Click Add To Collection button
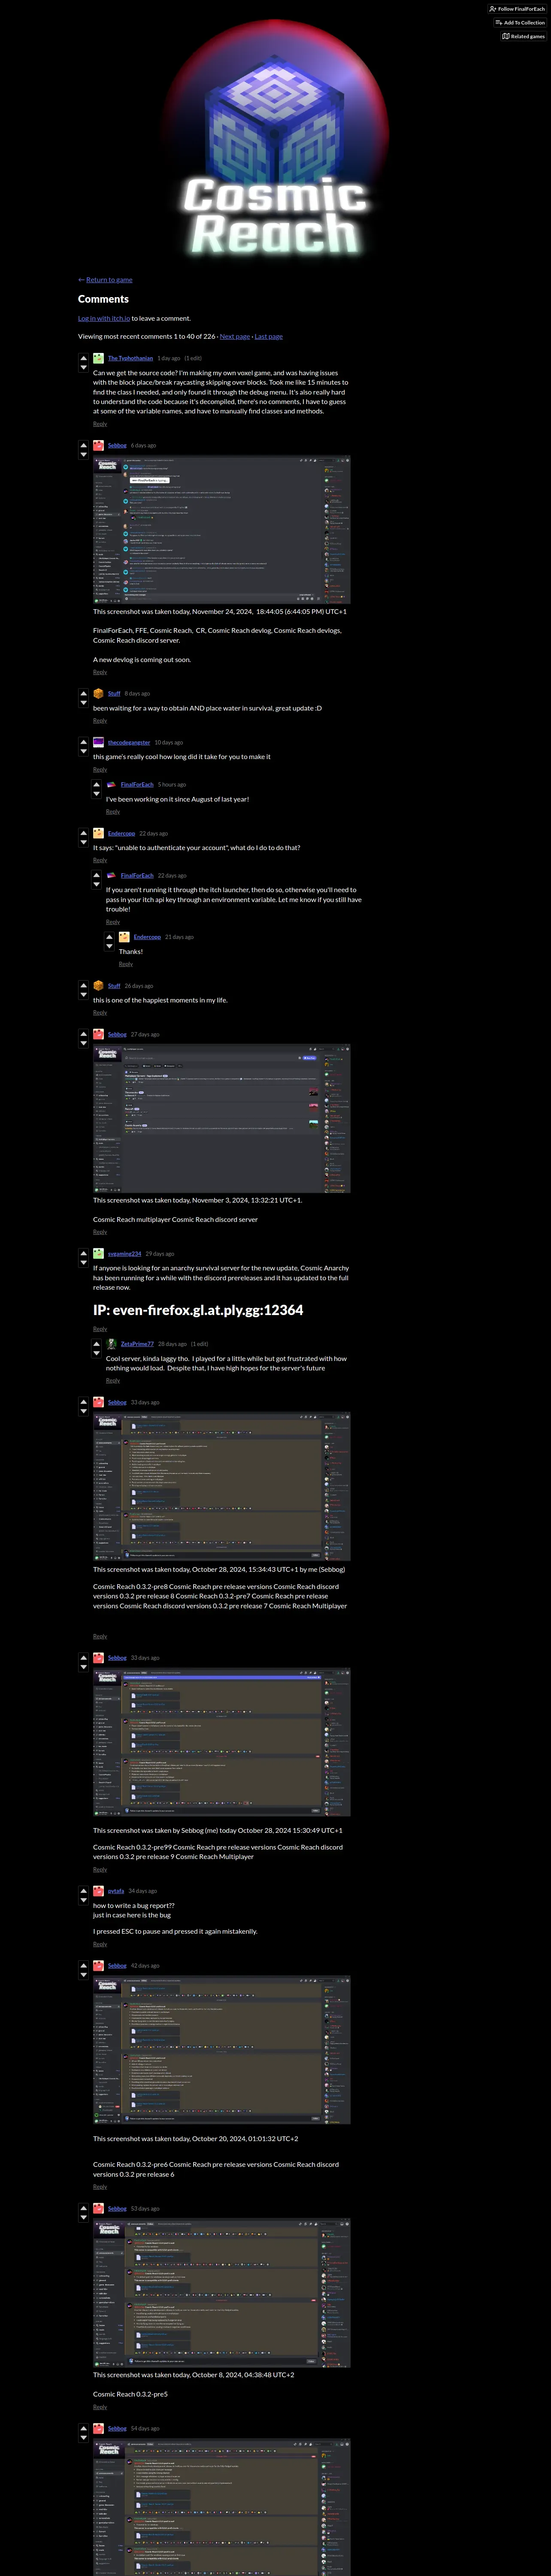The width and height of the screenshot is (551, 2576). coord(520,22)
